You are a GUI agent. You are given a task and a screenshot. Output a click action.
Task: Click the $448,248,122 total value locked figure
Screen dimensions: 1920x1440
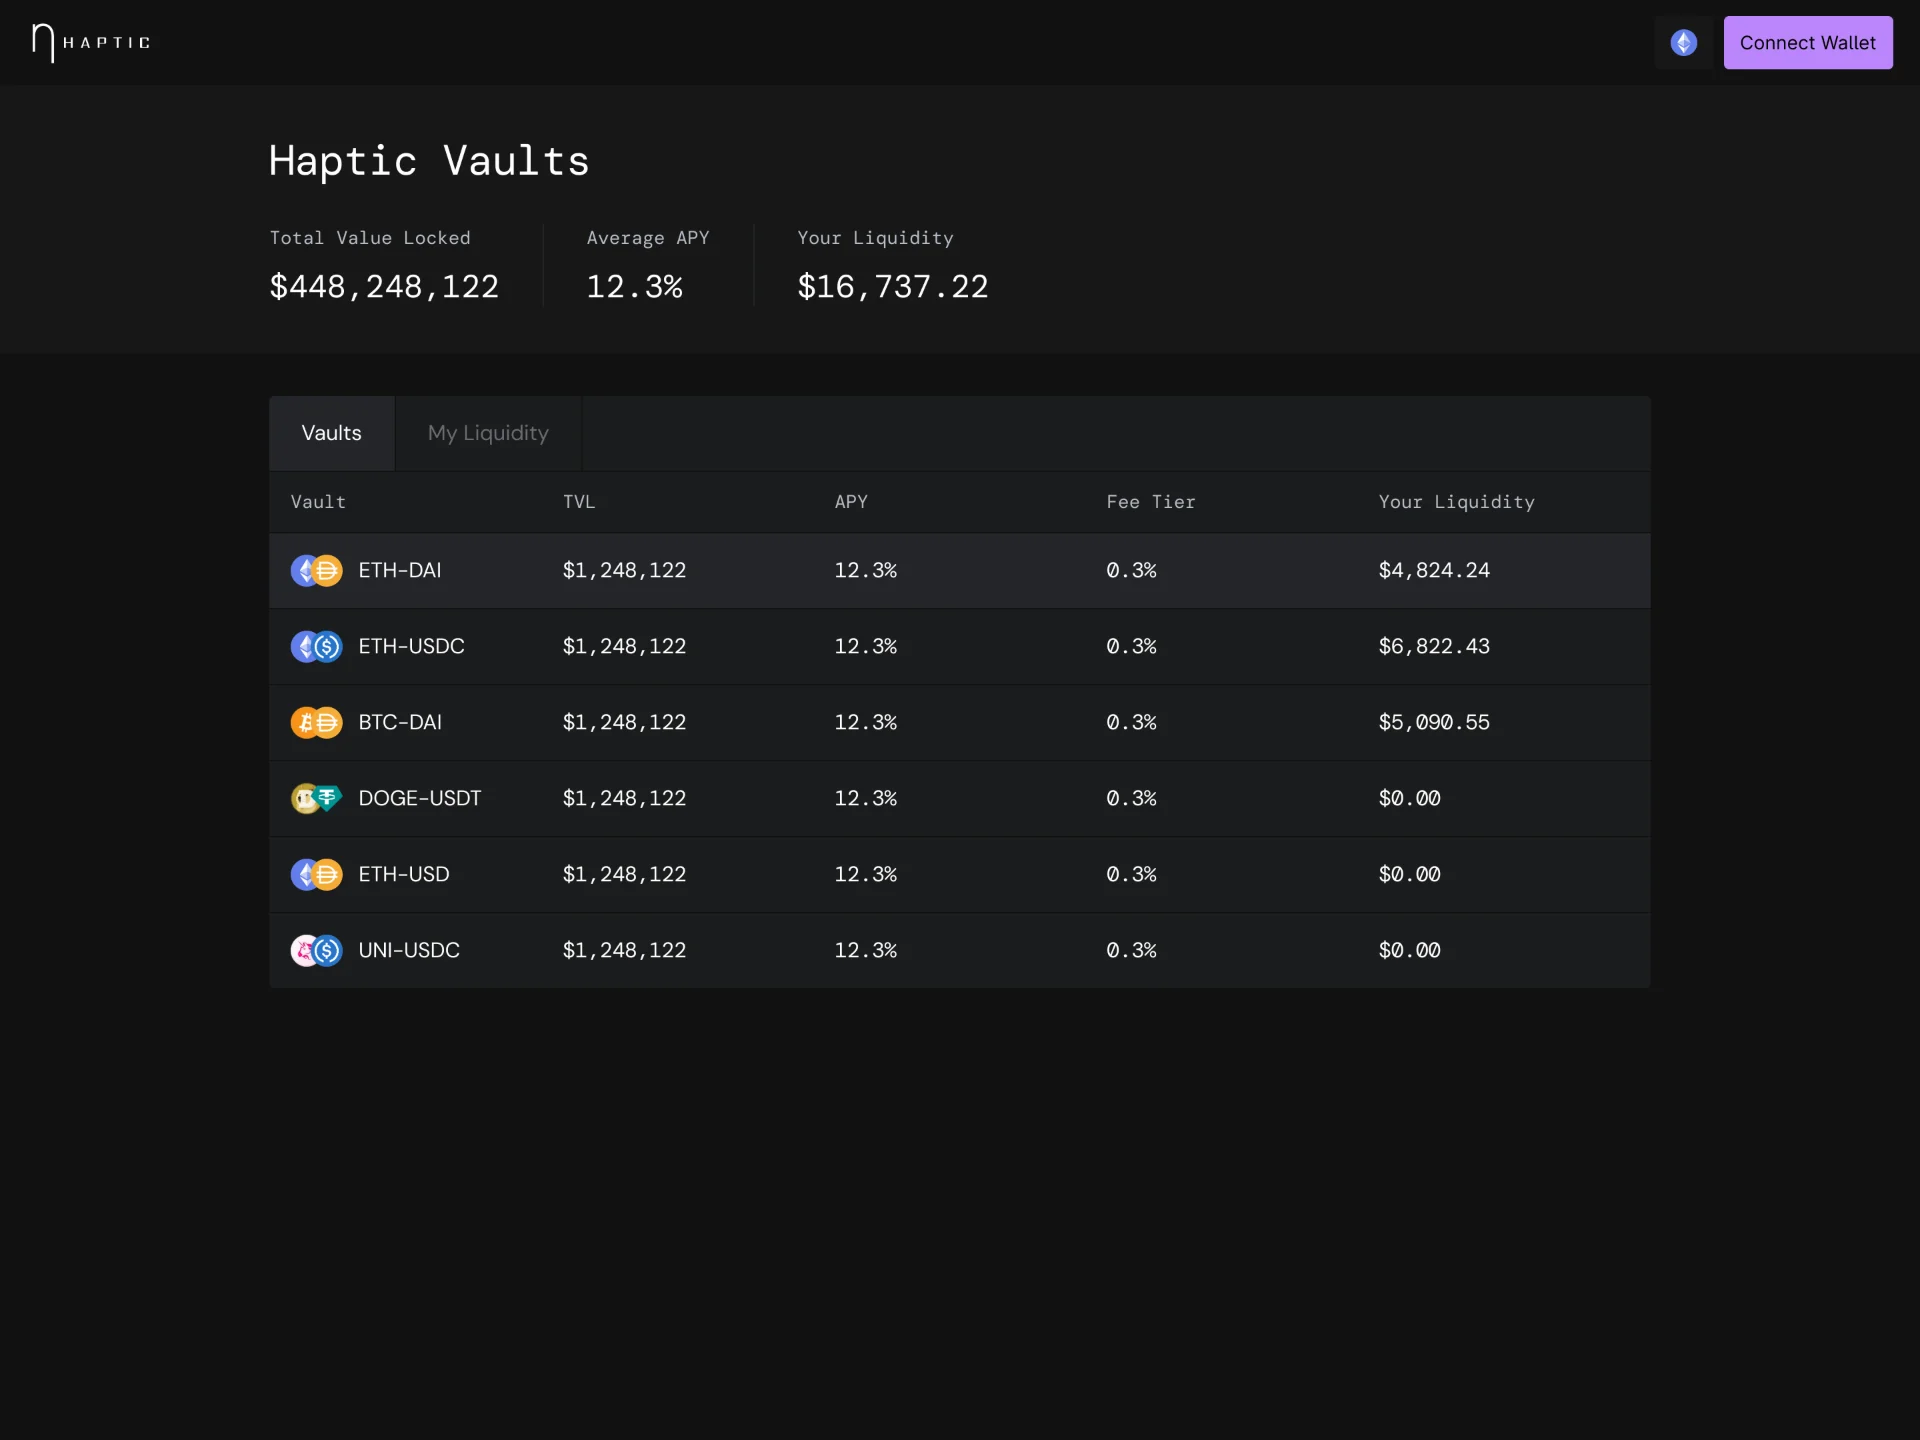point(384,287)
